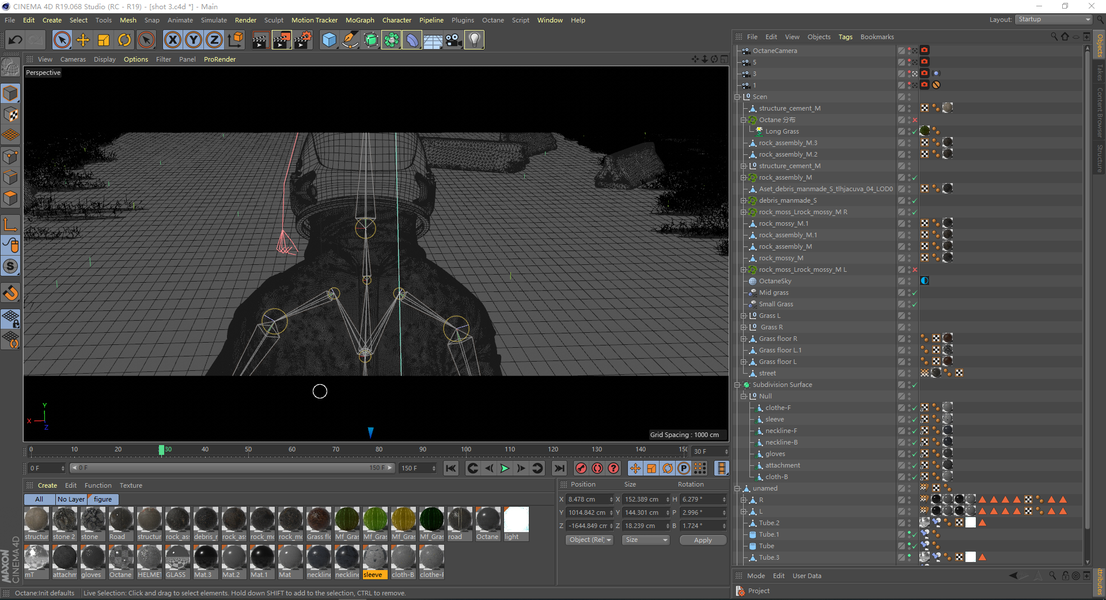Toggle the Z axis lock
Screen dimensions: 1106x600
pos(214,40)
